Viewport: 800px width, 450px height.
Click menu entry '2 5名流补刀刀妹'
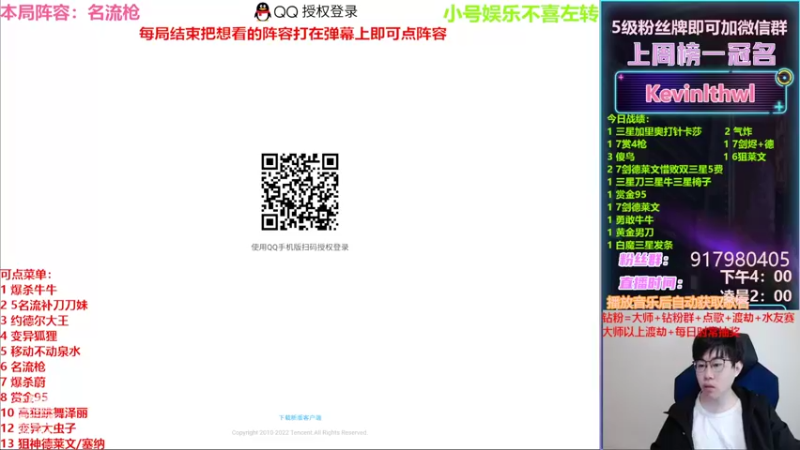[44, 305]
